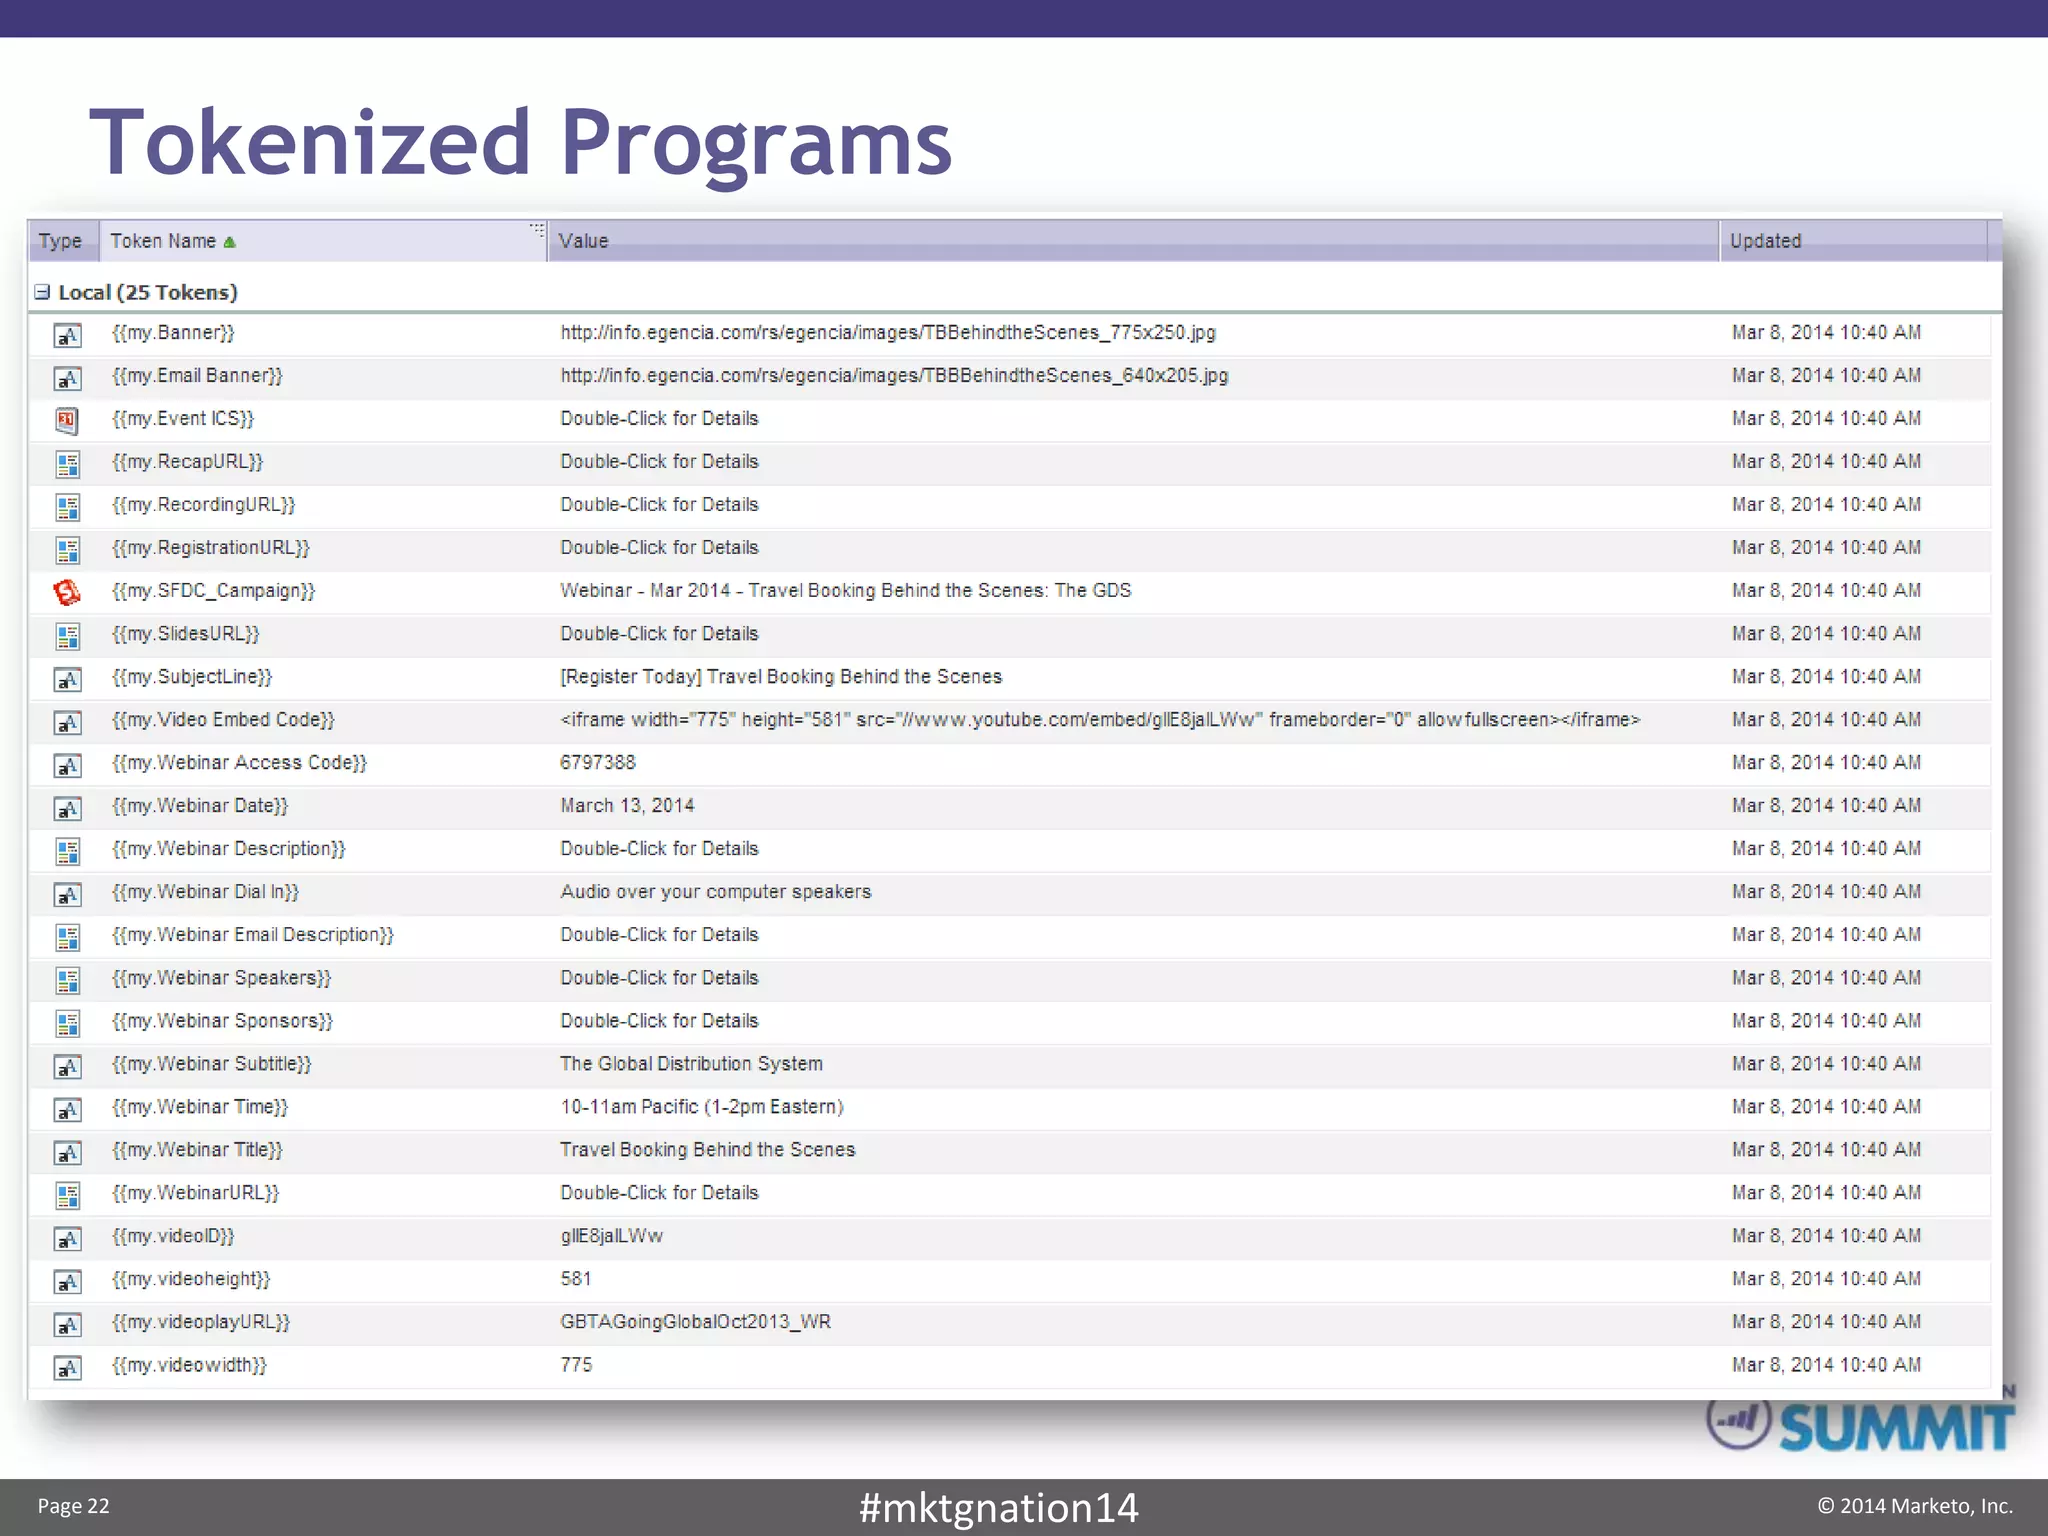
Task: Click the [Register Today] subject line value
Action: coord(781,677)
